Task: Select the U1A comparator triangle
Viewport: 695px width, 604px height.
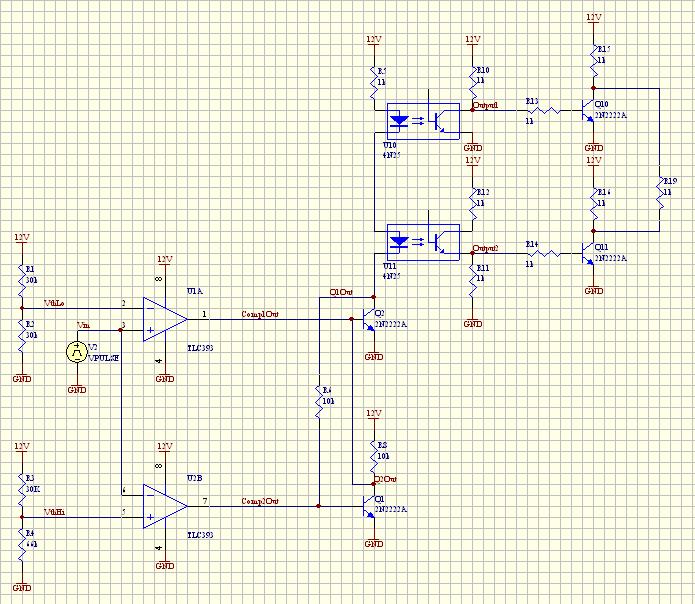Action: click(x=165, y=319)
